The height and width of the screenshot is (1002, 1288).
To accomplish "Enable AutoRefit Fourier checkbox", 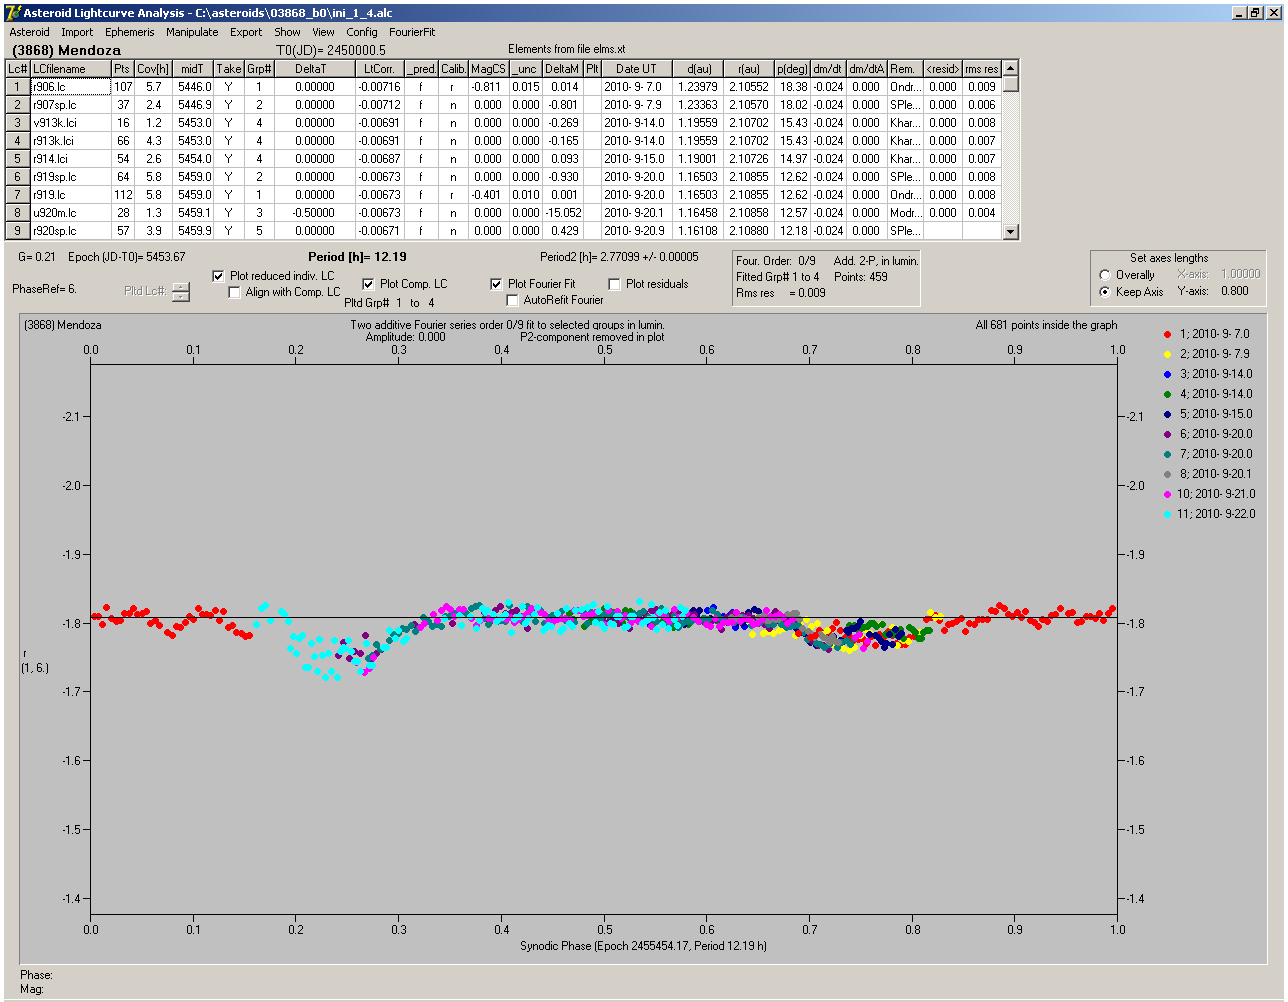I will pos(512,300).
